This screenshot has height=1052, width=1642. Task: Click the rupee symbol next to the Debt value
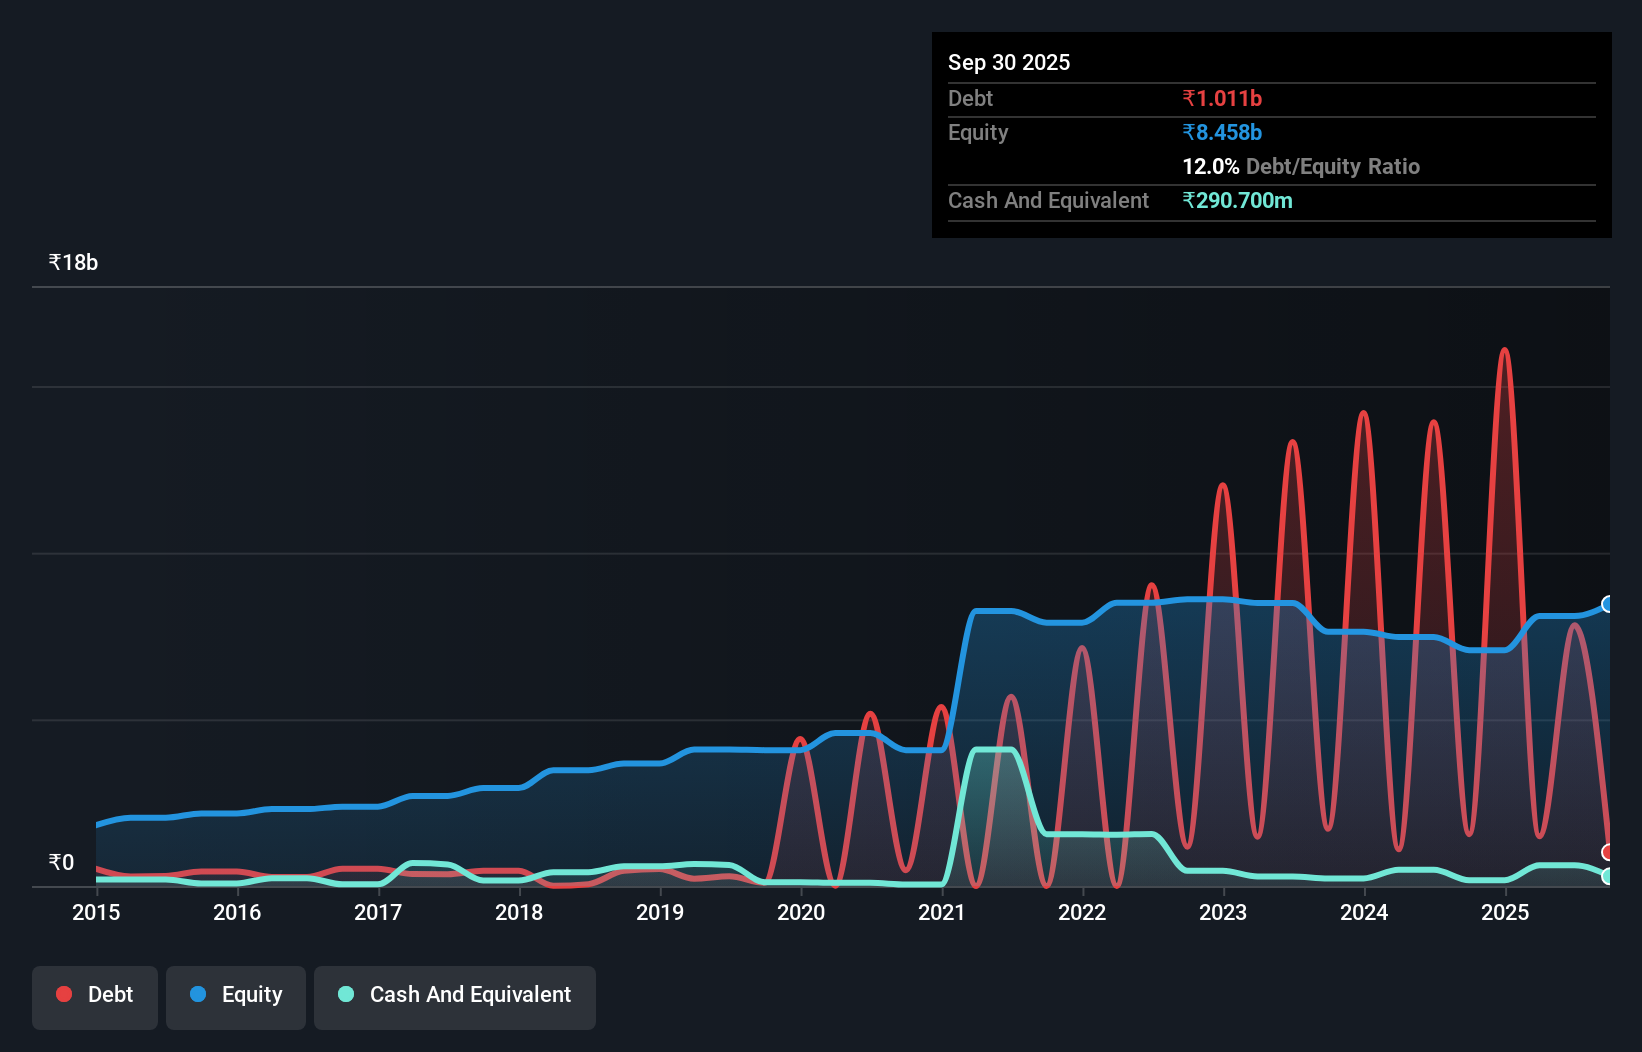point(1189,98)
